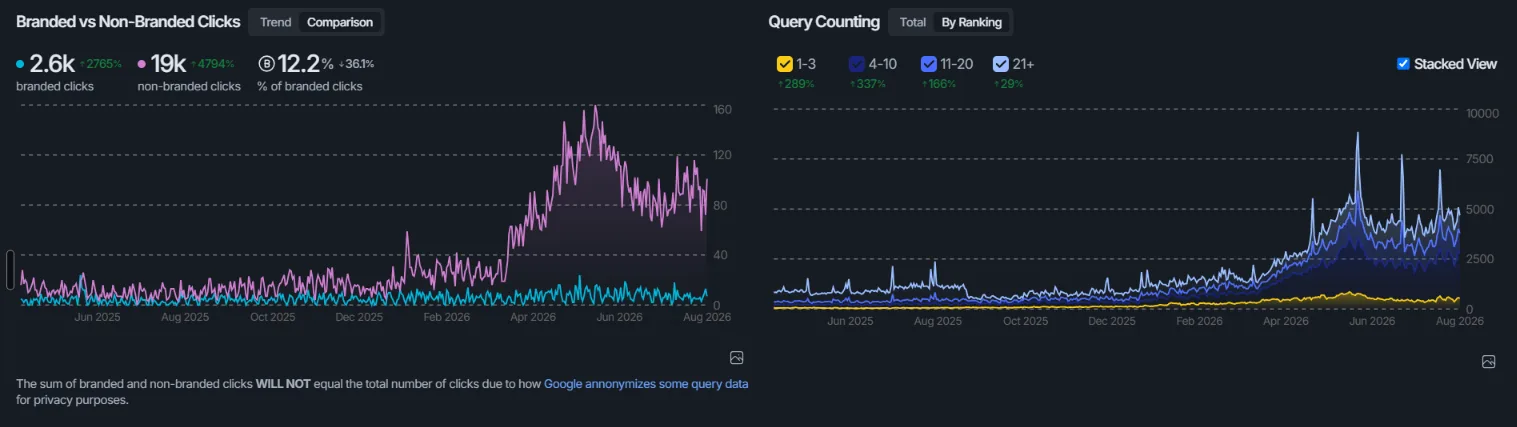Open the Total tab in Query Counting
The width and height of the screenshot is (1517, 427).
[x=912, y=22]
